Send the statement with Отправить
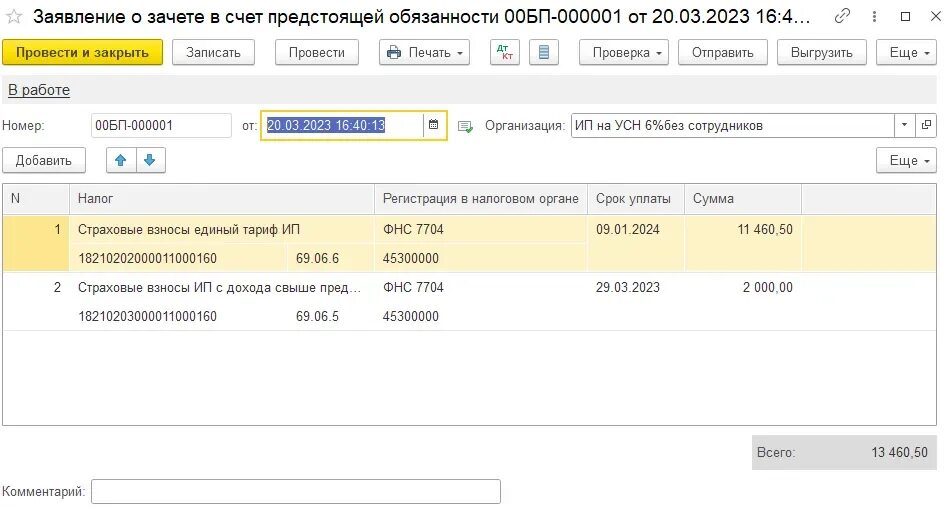The height and width of the screenshot is (509, 948). (x=722, y=53)
